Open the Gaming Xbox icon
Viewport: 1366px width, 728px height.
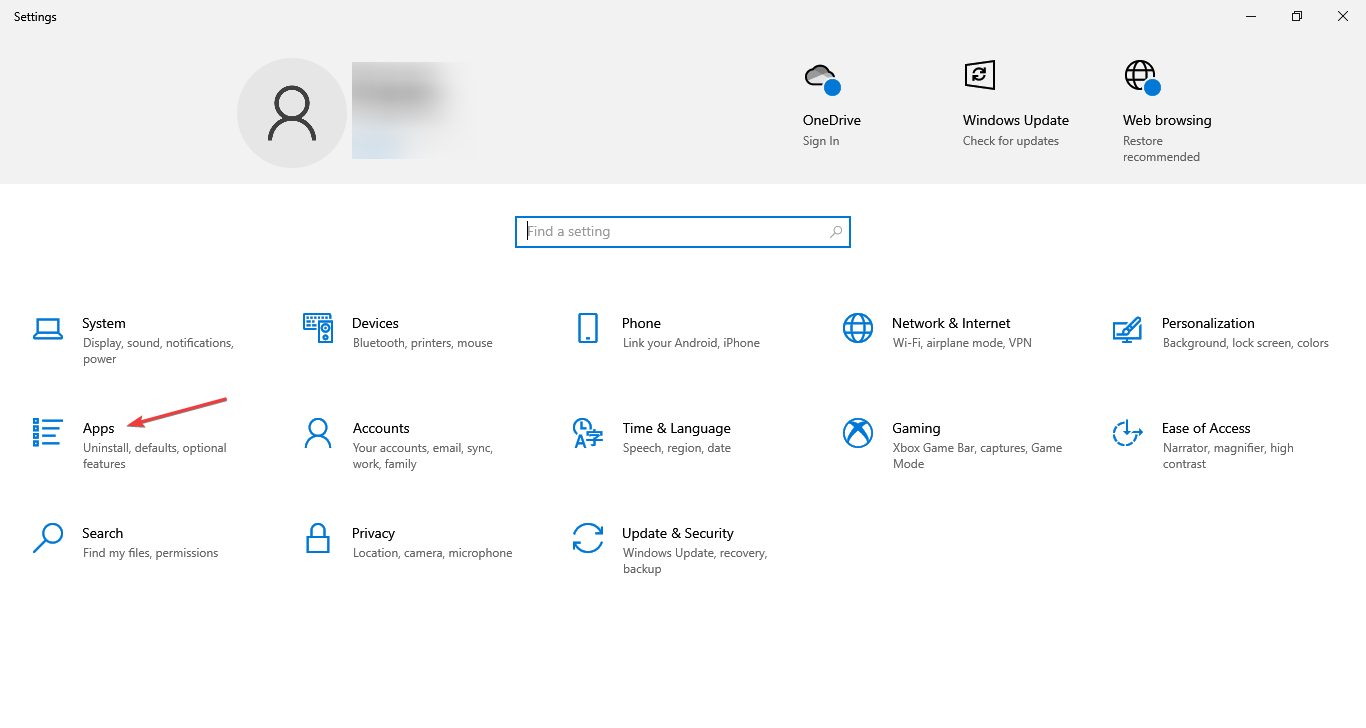[858, 433]
